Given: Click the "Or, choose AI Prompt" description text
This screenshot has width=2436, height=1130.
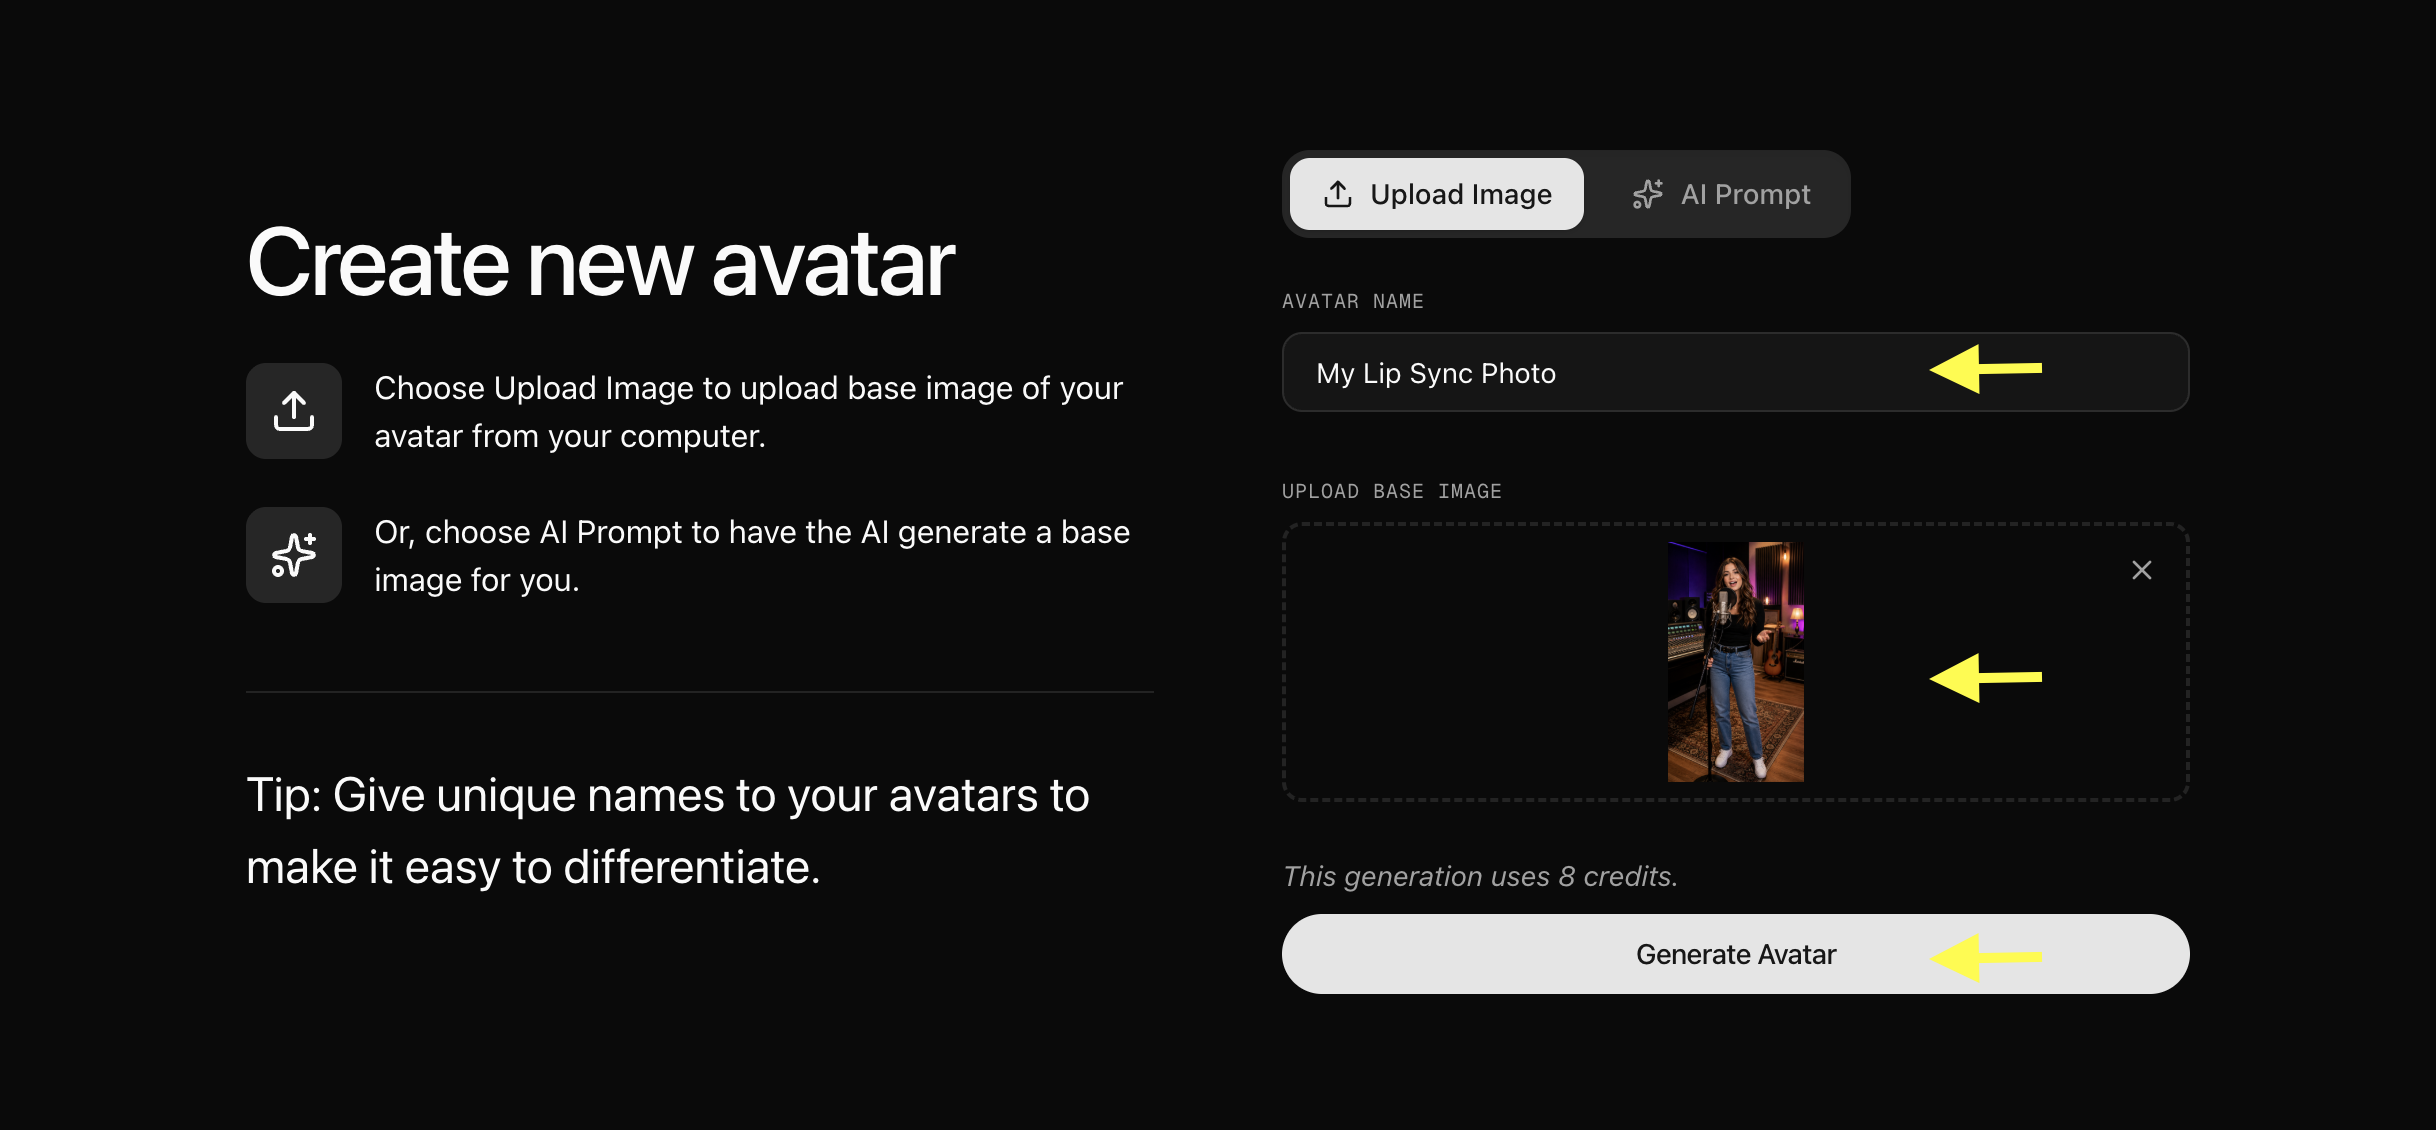Looking at the screenshot, I should tap(752, 556).
